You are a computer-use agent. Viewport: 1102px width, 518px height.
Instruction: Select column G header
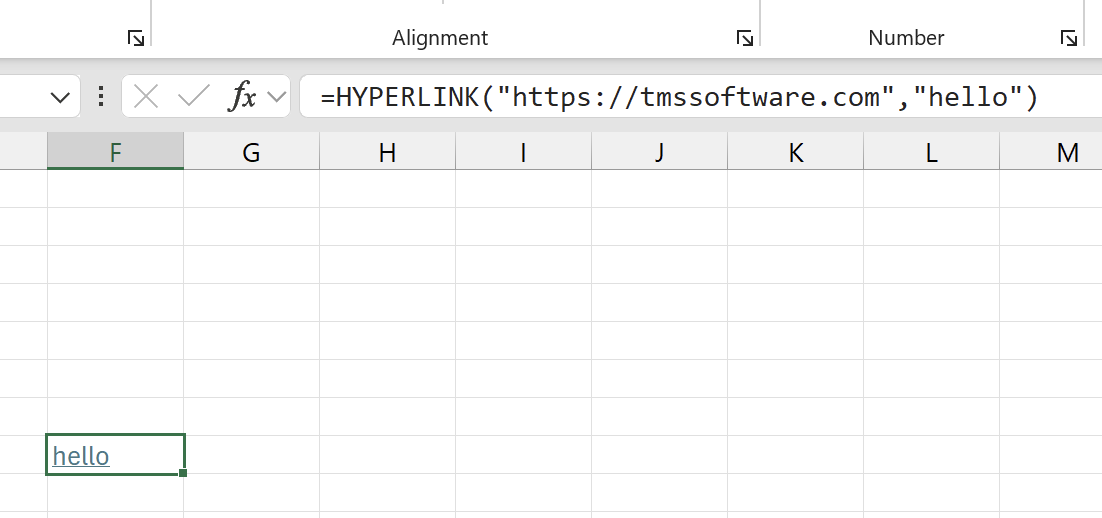[252, 152]
